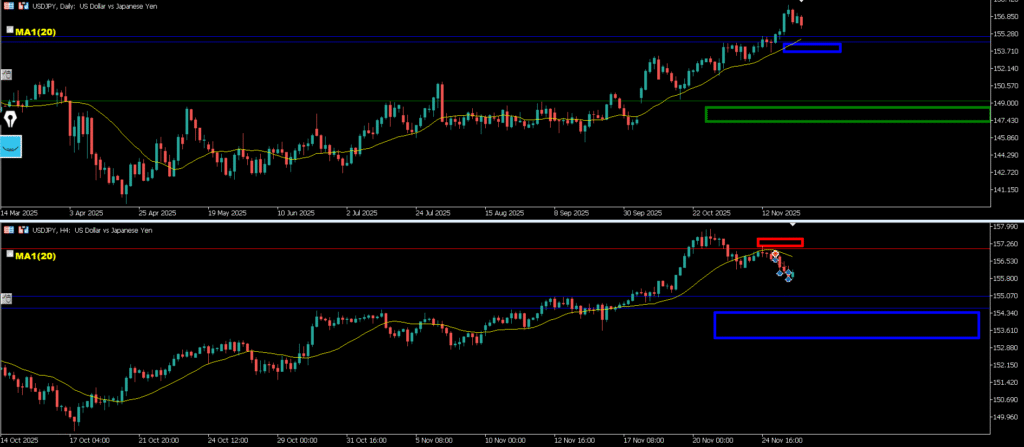Click the small panel icon below MA1(20) in the H4 chart
Image resolution: width=1024 pixels, height=447 pixels.
tap(7, 298)
